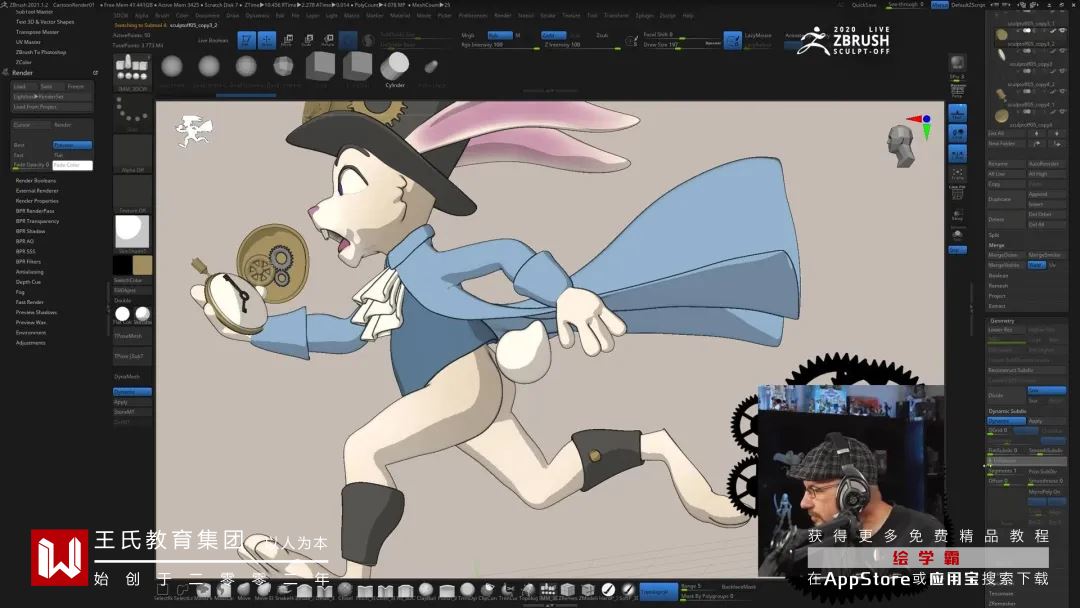
Task: Expand the External Renderer section
Action: pos(37,191)
